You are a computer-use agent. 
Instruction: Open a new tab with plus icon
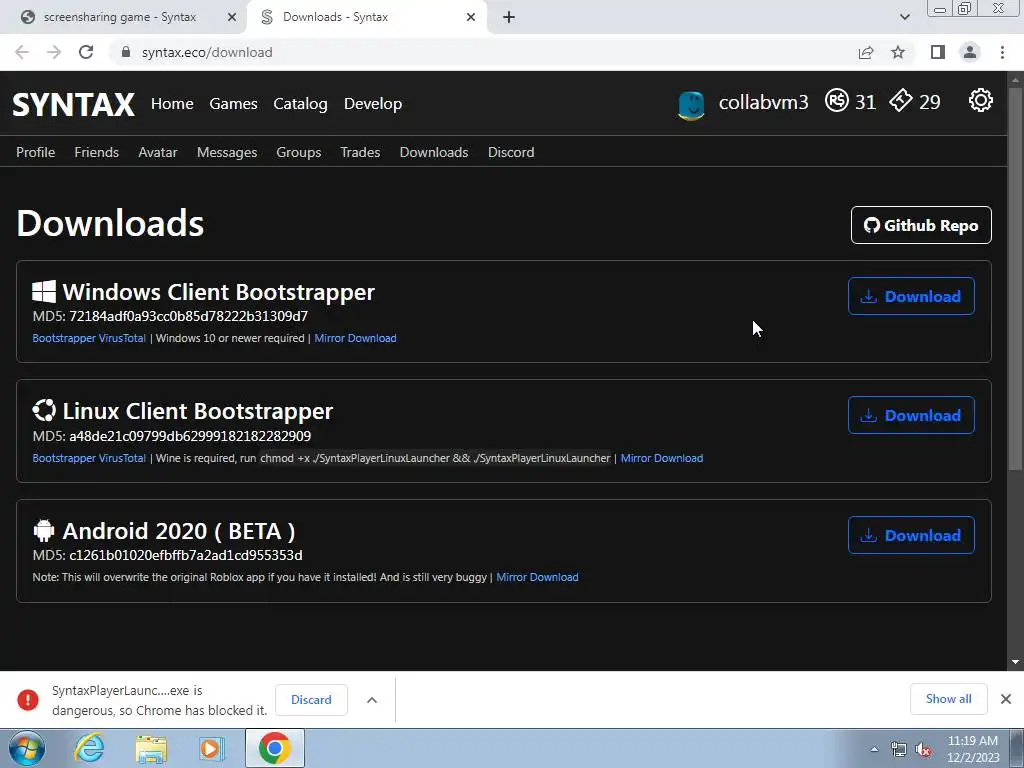pyautogui.click(x=509, y=17)
